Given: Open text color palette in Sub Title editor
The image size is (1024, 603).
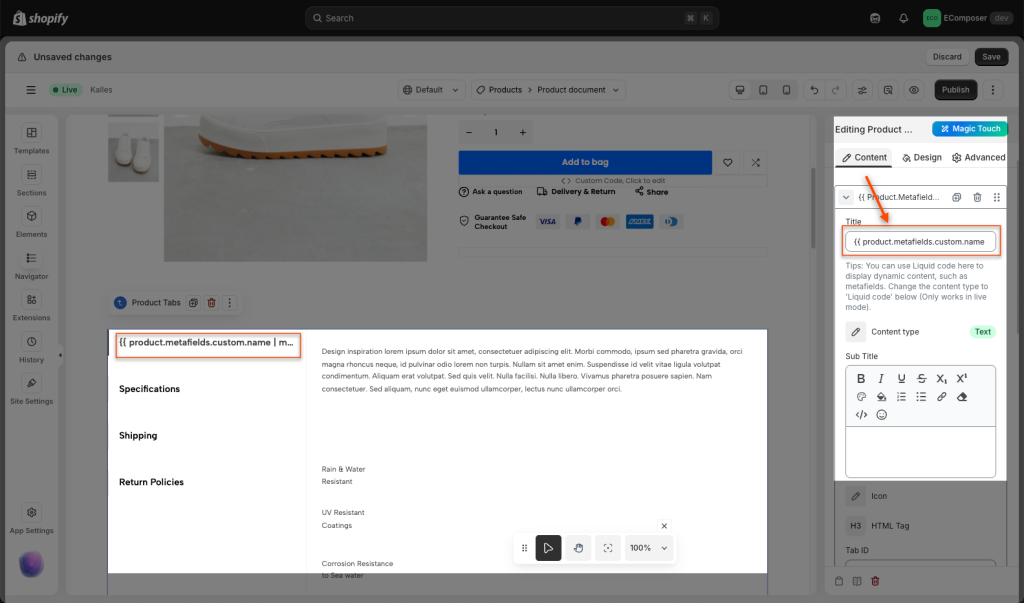Looking at the screenshot, I should pos(861,397).
